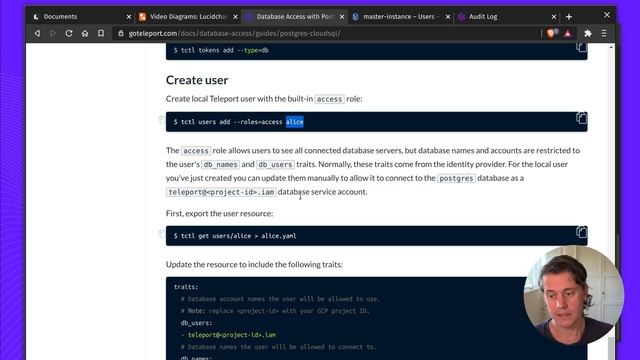
Task: Click the green teleport@<project-id>.iam YAML value
Action: pyautogui.click(x=232, y=335)
